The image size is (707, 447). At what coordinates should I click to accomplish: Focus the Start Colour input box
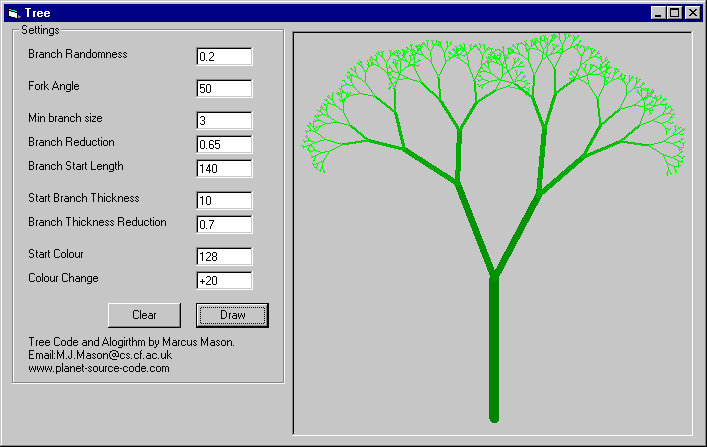coord(224,257)
